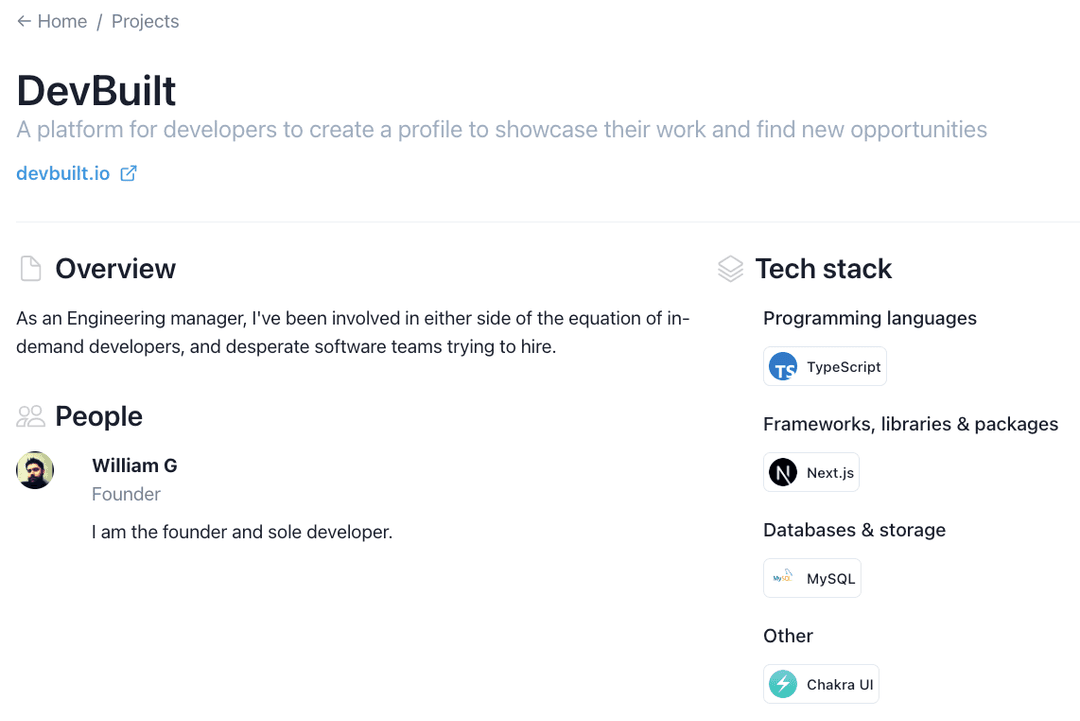Image resolution: width=1080 pixels, height=721 pixels.
Task: Click the DevBuilt project title
Action: tap(97, 91)
